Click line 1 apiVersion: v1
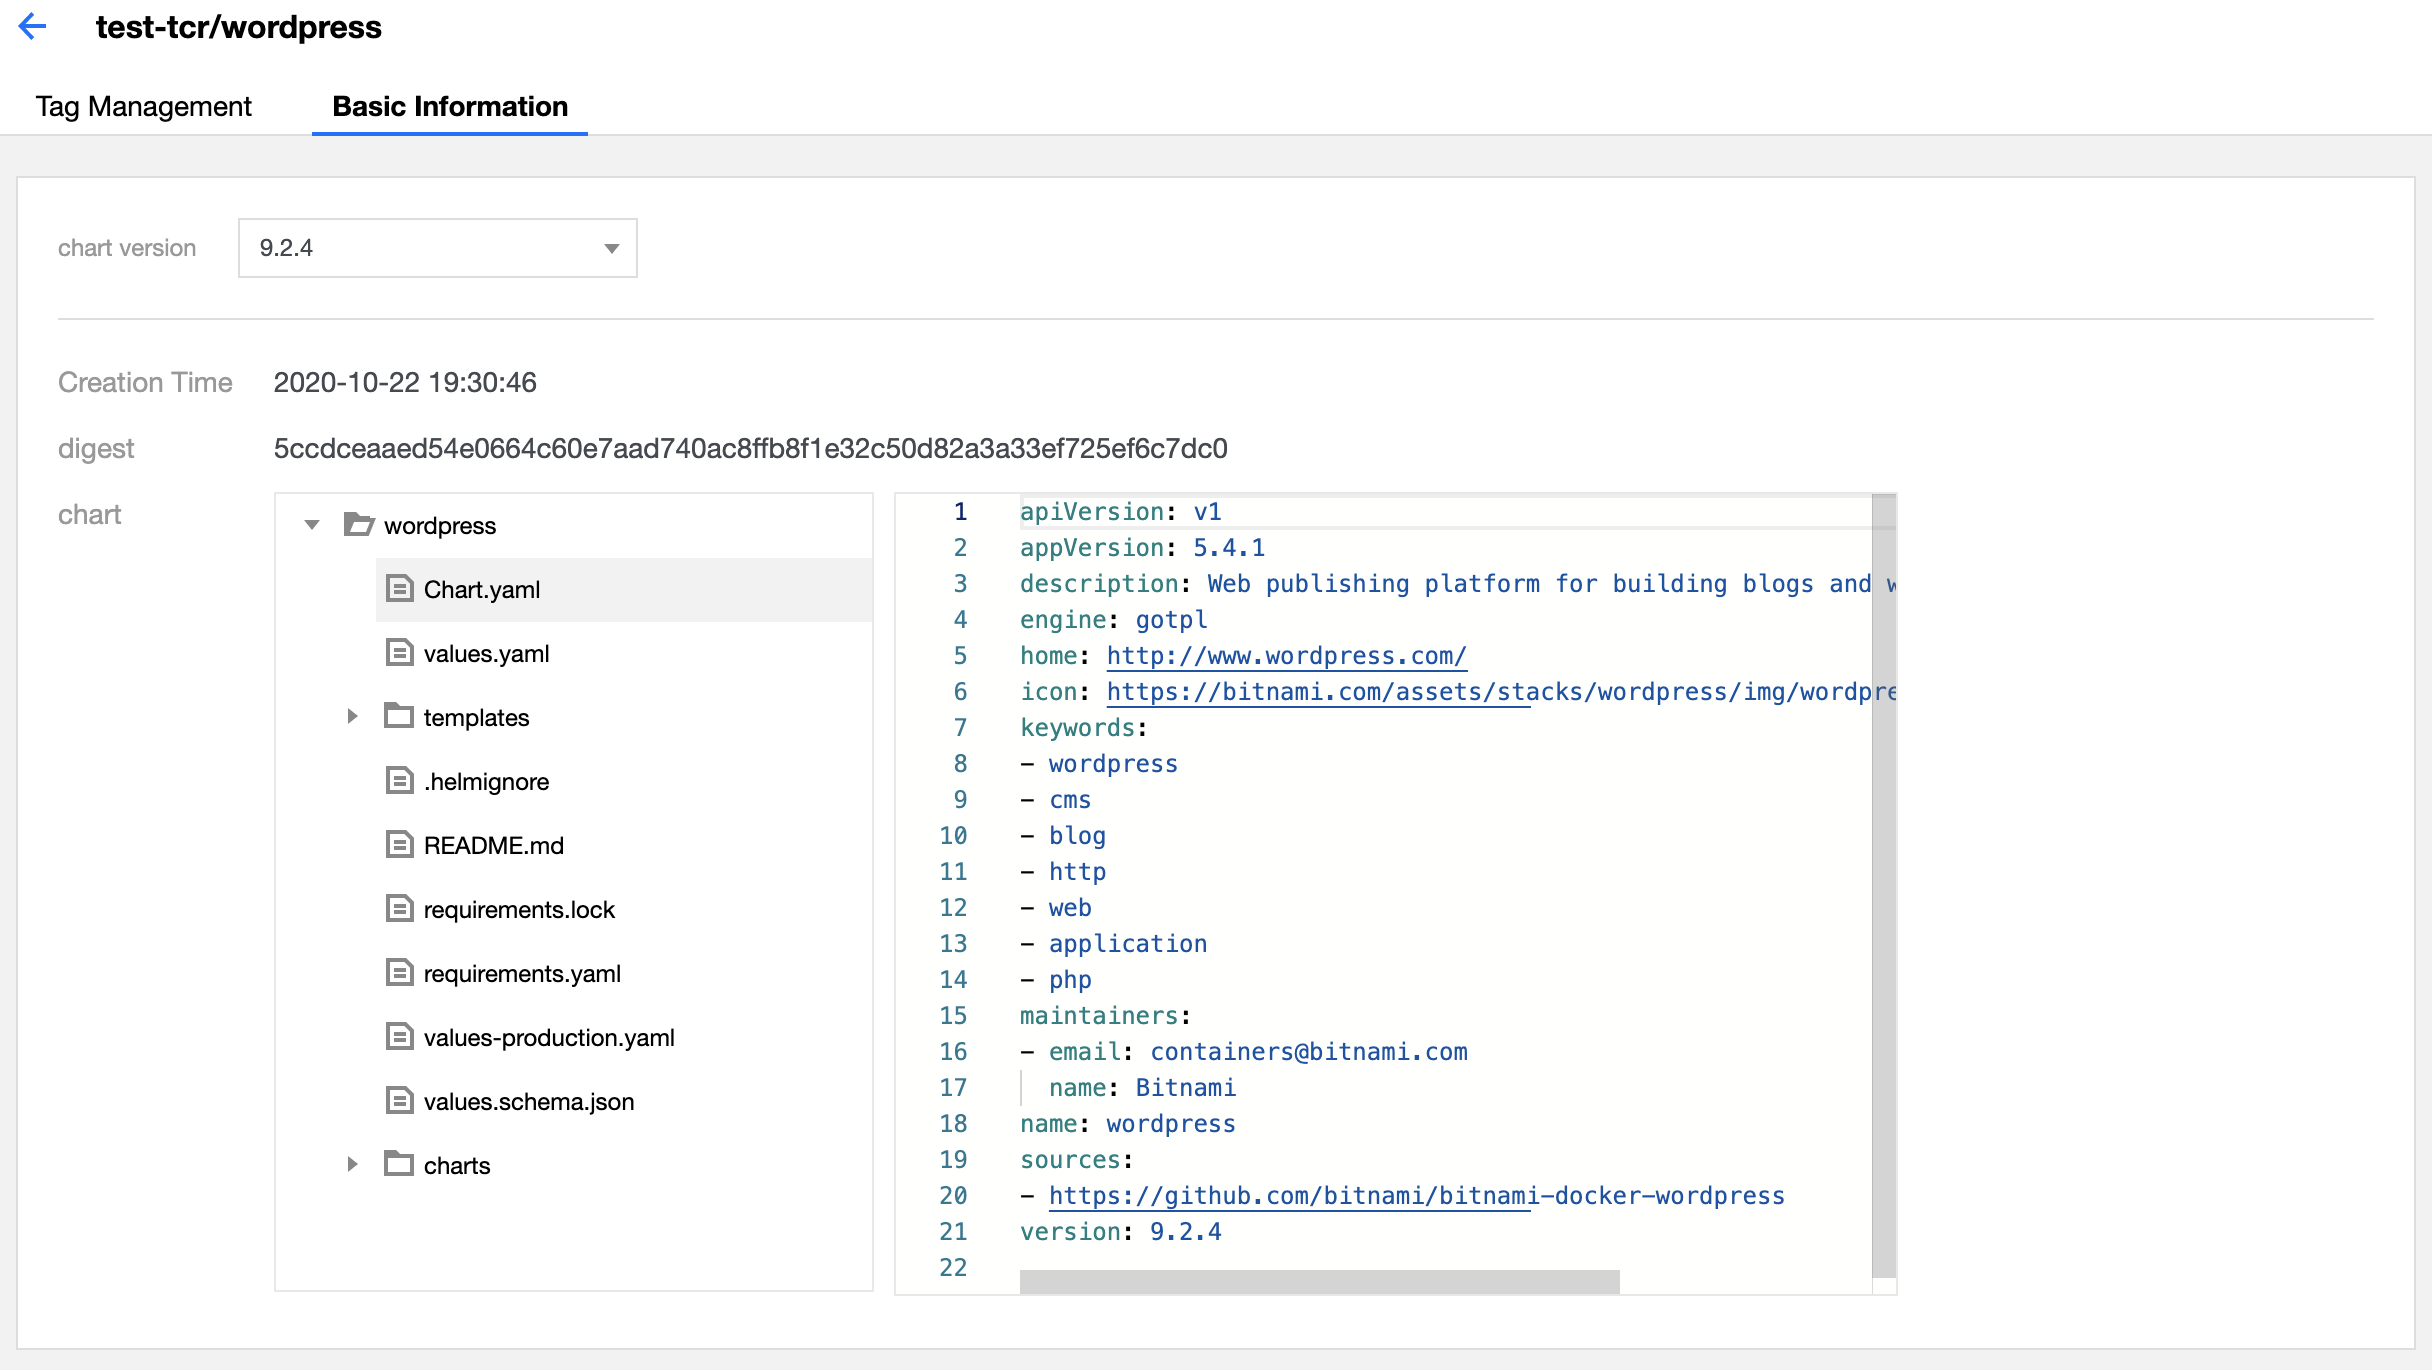 [1120, 512]
